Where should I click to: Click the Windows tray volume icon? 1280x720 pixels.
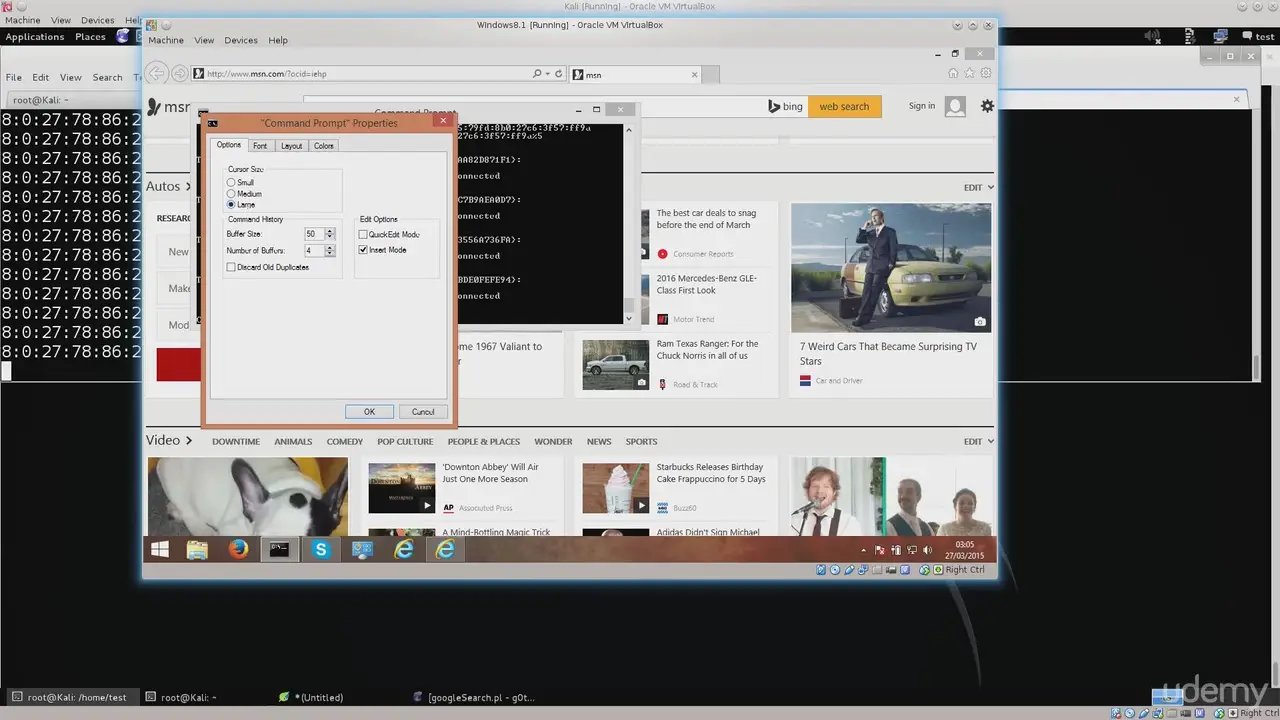click(x=925, y=550)
